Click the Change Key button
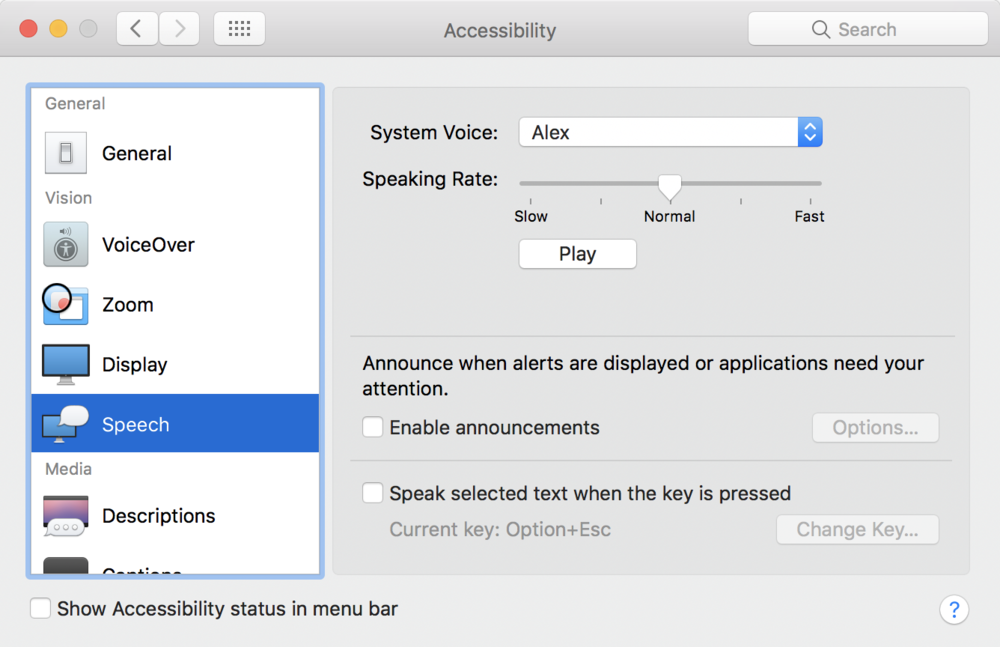The image size is (1000, 647). point(857,530)
